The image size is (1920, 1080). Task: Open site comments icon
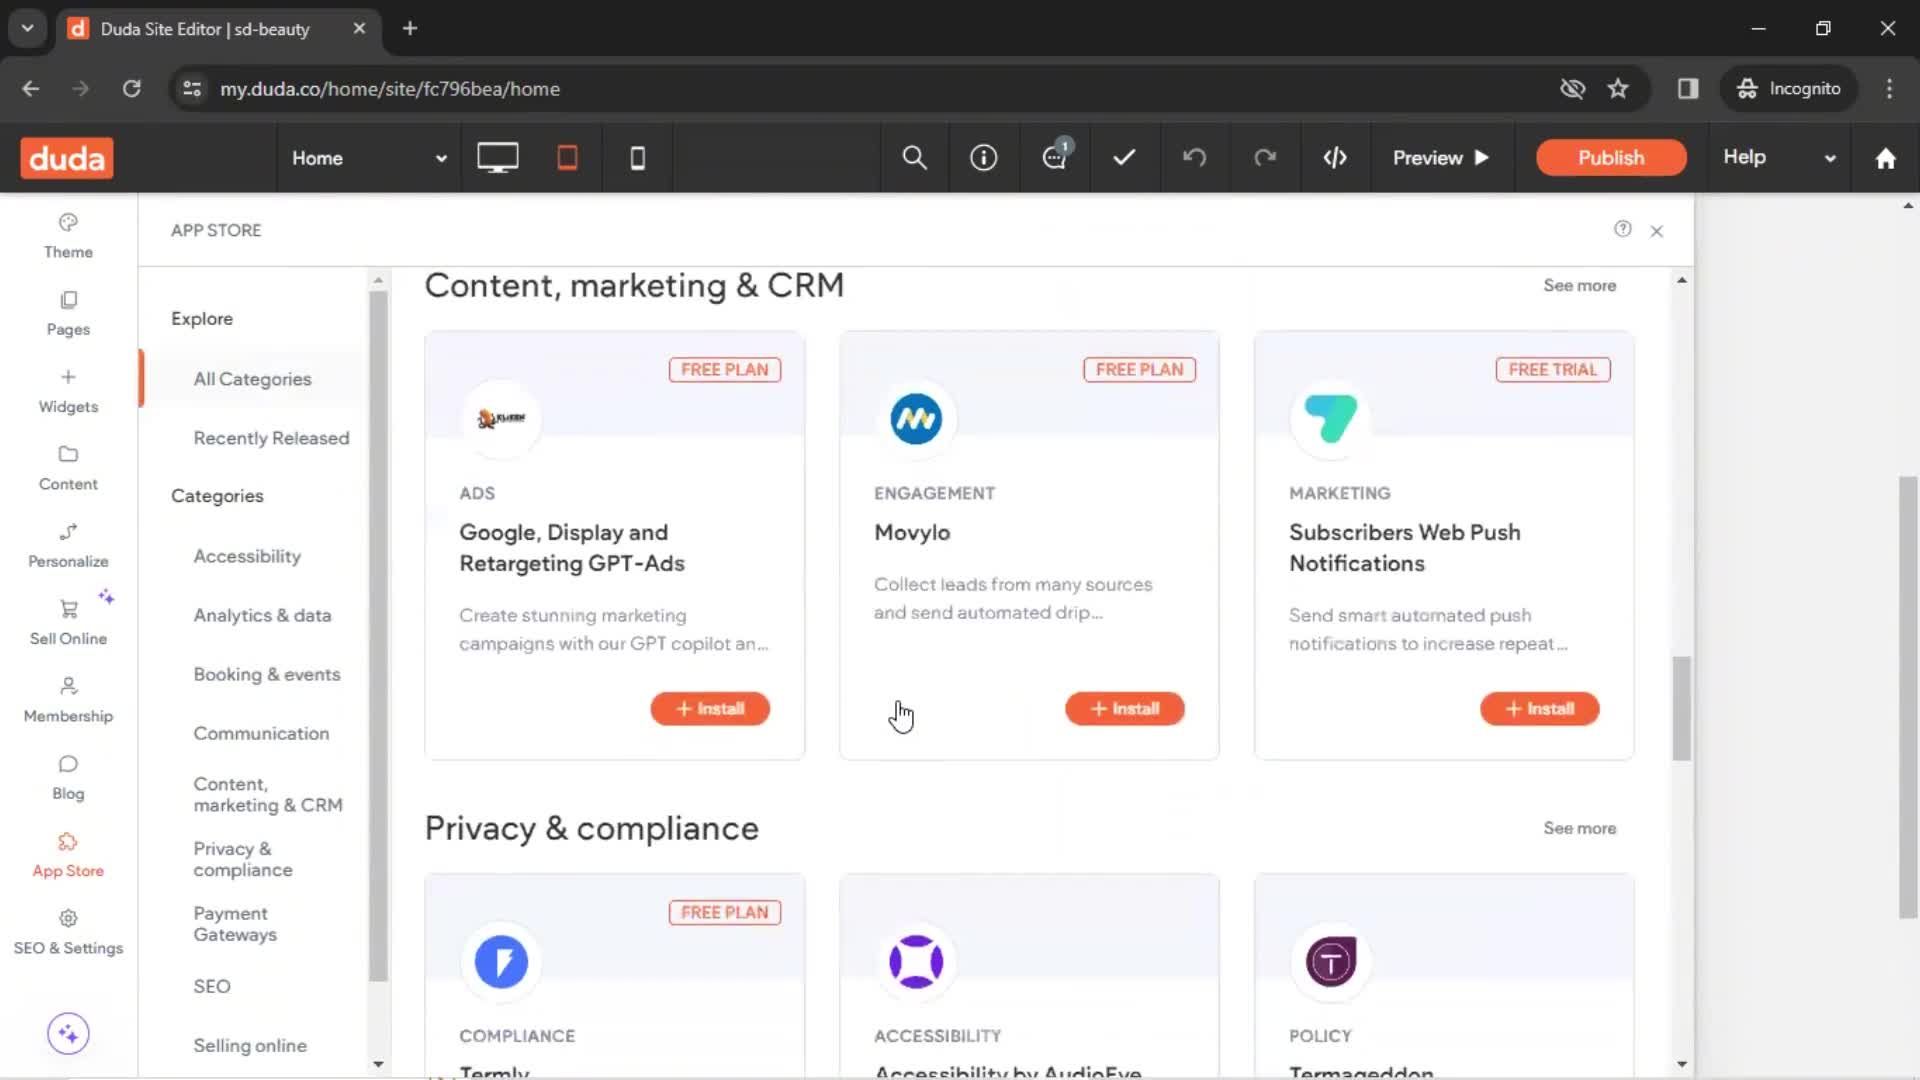(1055, 156)
